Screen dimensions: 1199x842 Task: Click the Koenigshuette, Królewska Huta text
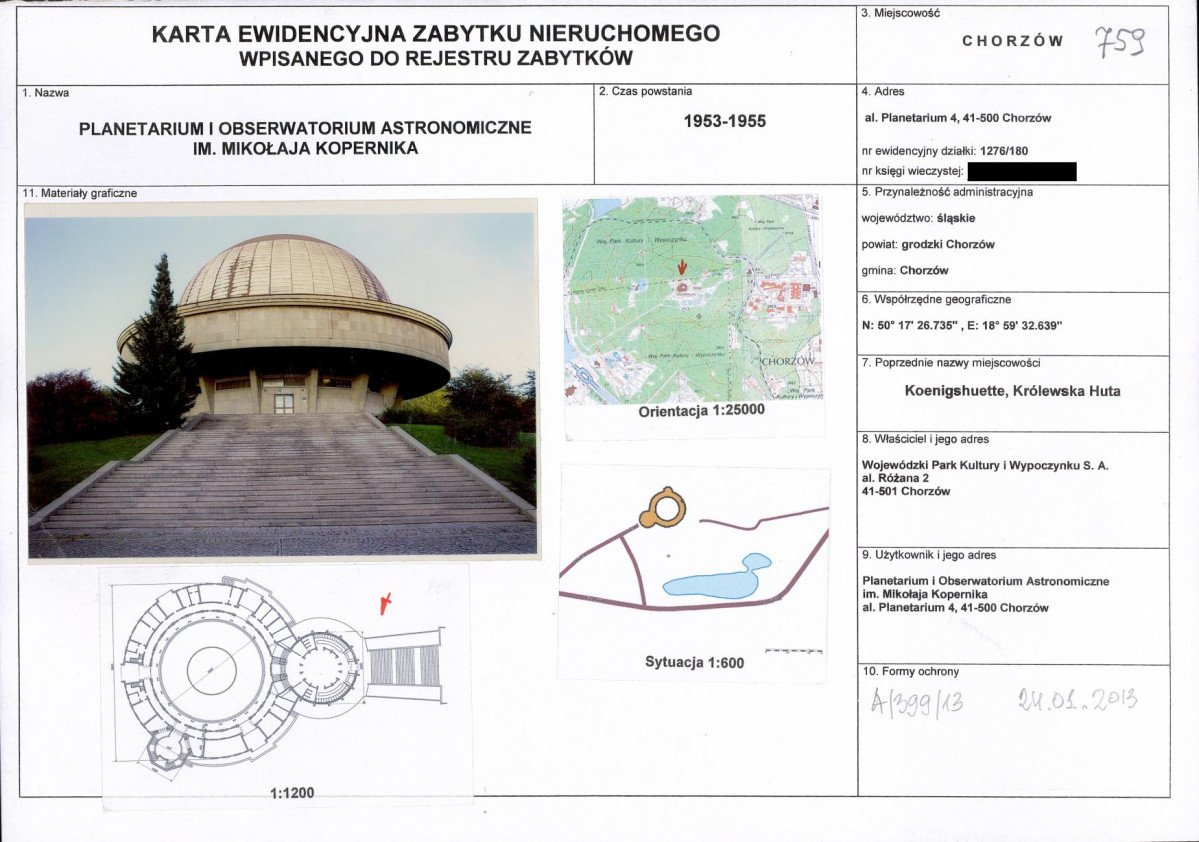(x=1012, y=391)
